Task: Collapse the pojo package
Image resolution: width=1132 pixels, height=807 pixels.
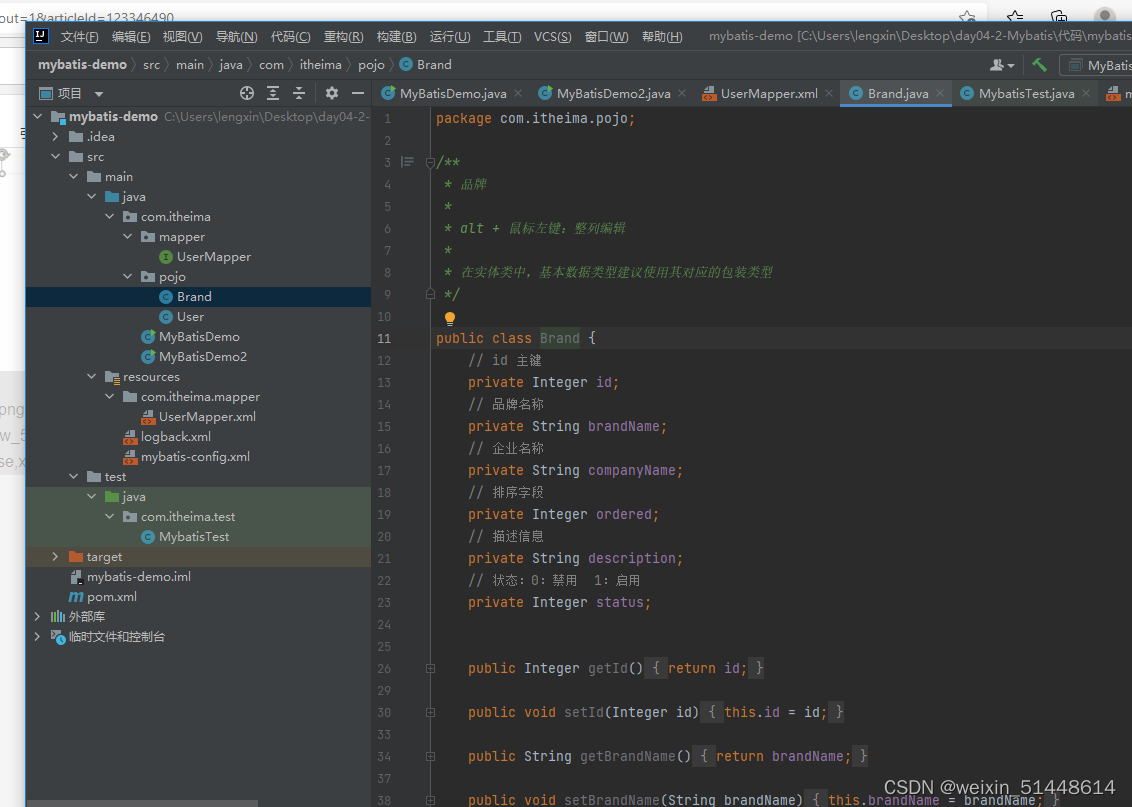Action: [128, 276]
